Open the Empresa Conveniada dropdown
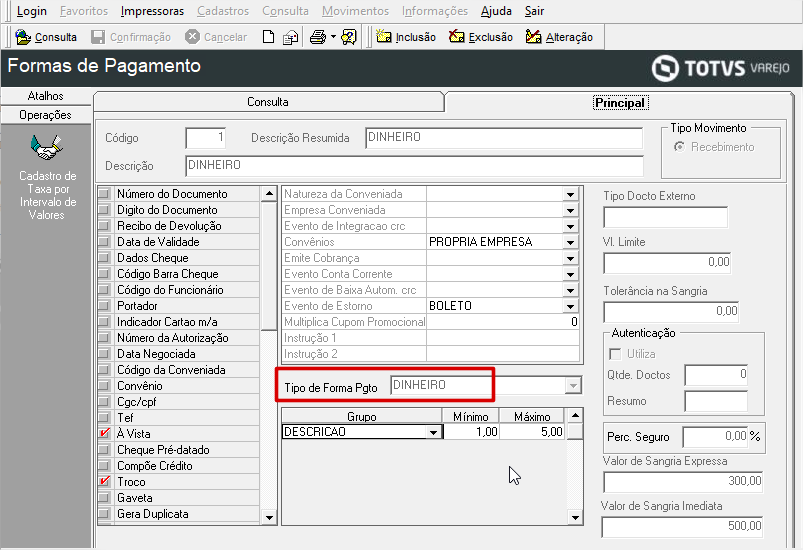Screen dimensions: 803x550 [570, 210]
